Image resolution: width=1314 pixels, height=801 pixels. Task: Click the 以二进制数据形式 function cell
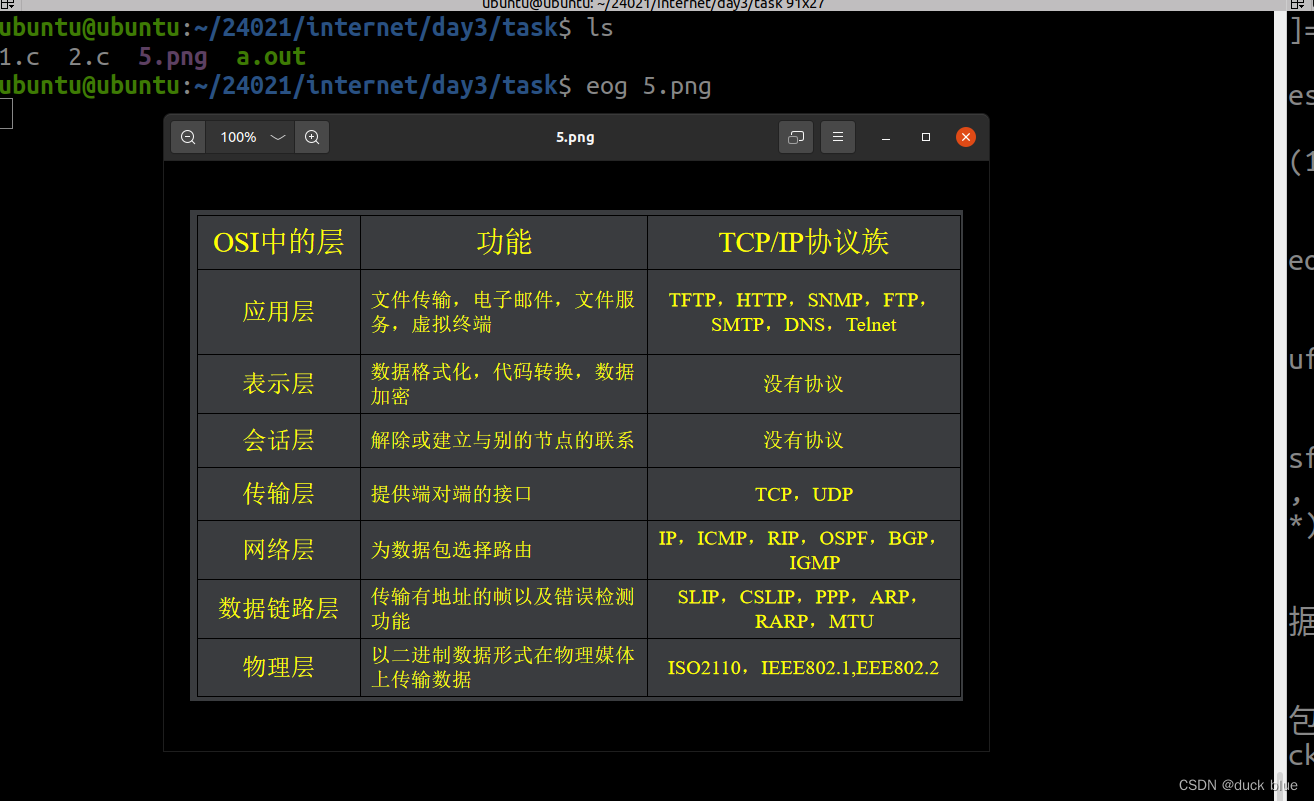coord(504,667)
